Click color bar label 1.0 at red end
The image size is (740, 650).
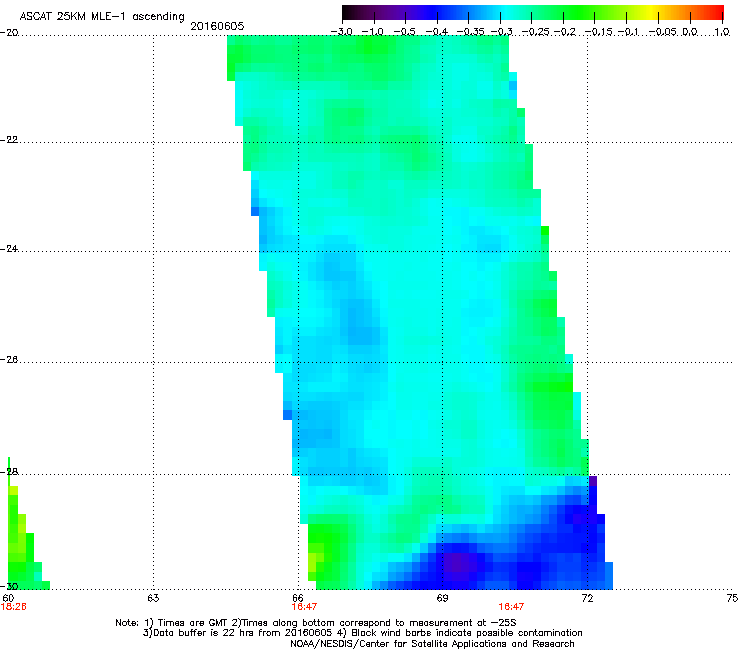click(x=722, y=32)
